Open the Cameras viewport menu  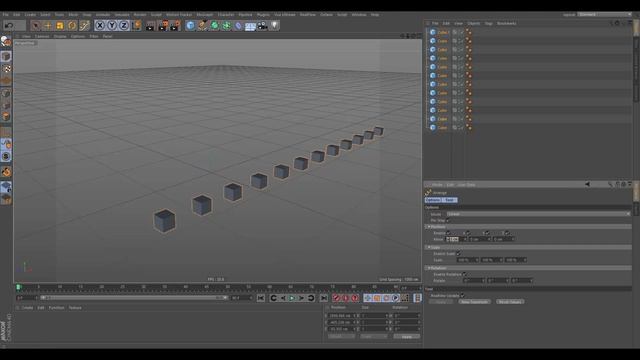42,36
